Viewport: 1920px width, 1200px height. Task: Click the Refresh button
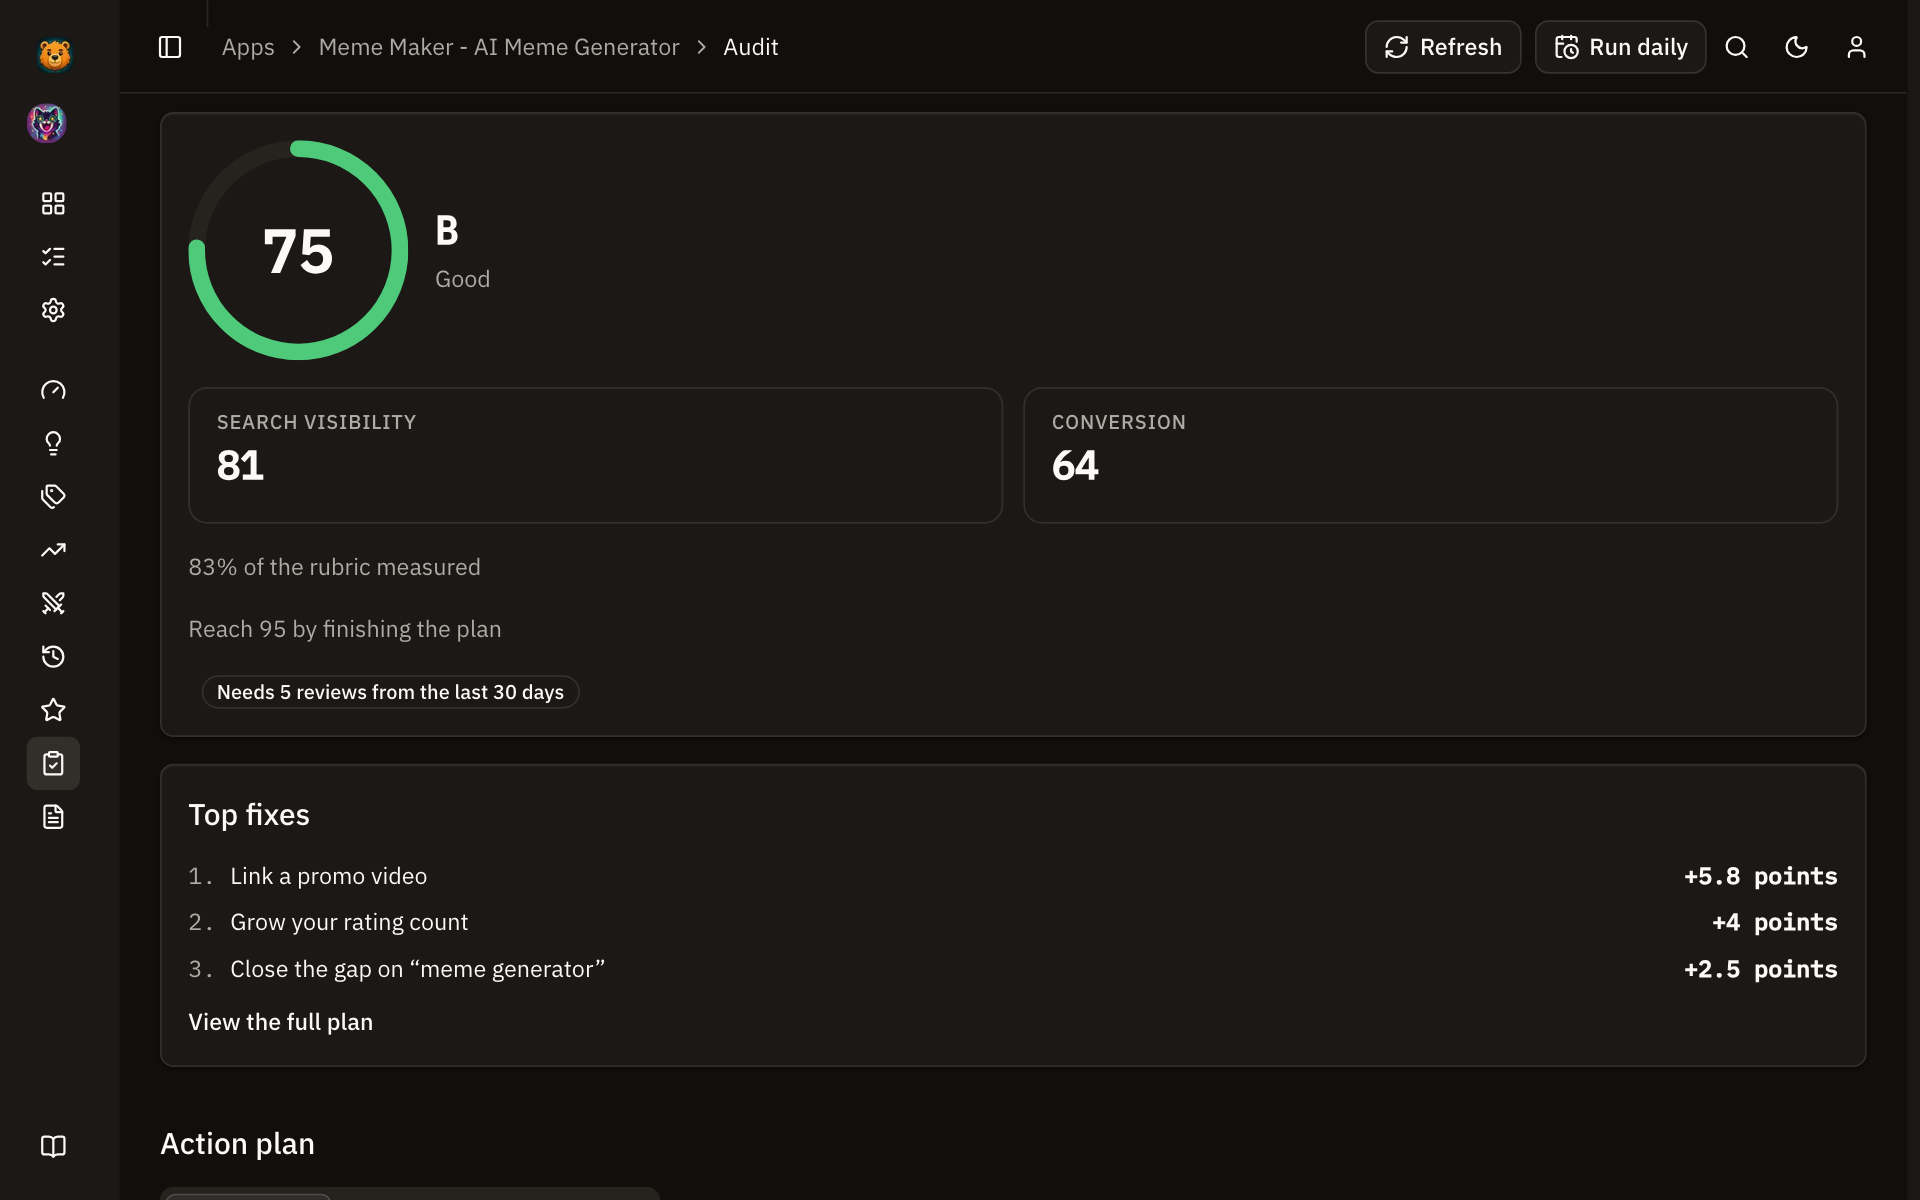click(1443, 47)
